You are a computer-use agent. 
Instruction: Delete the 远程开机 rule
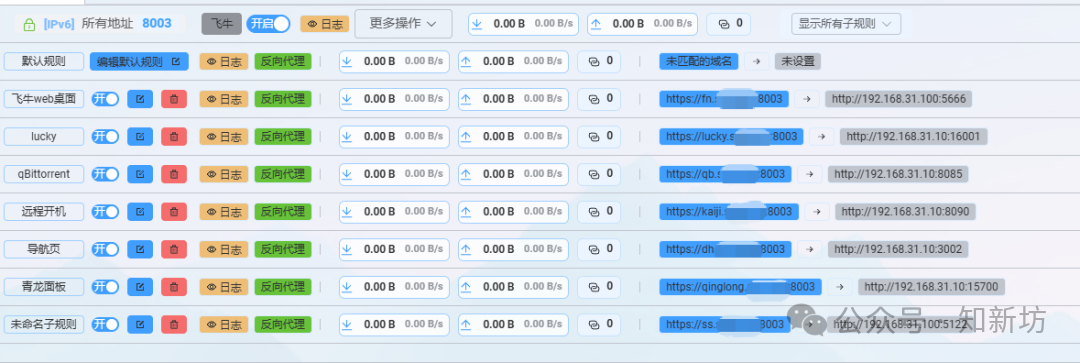pyautogui.click(x=174, y=211)
